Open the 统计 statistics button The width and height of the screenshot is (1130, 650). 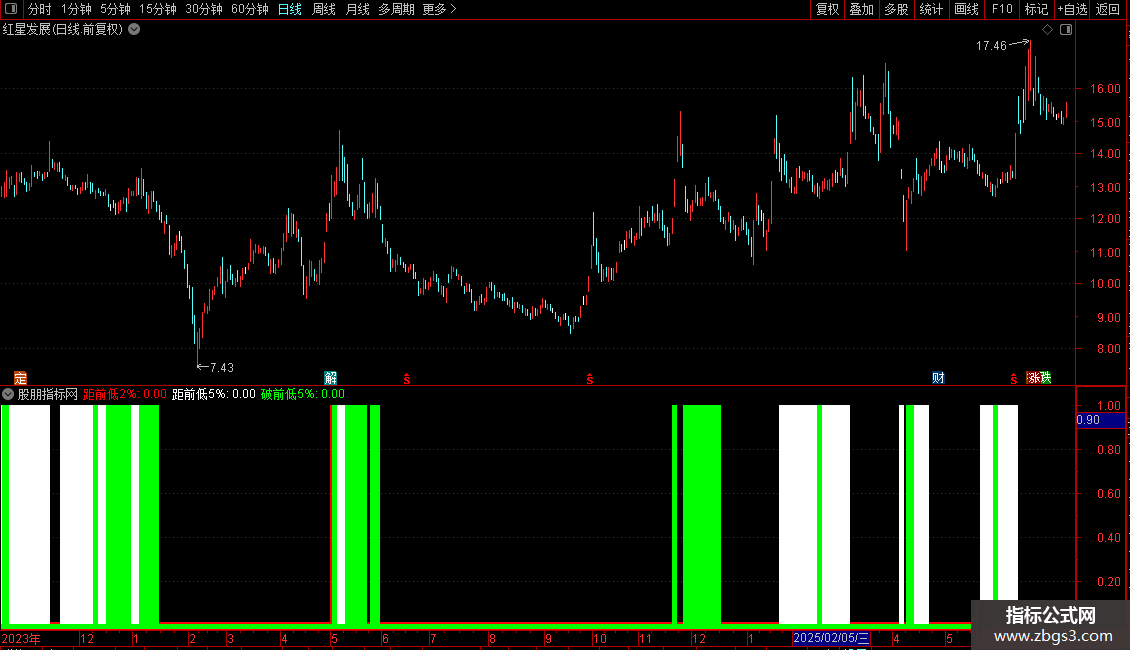[930, 9]
